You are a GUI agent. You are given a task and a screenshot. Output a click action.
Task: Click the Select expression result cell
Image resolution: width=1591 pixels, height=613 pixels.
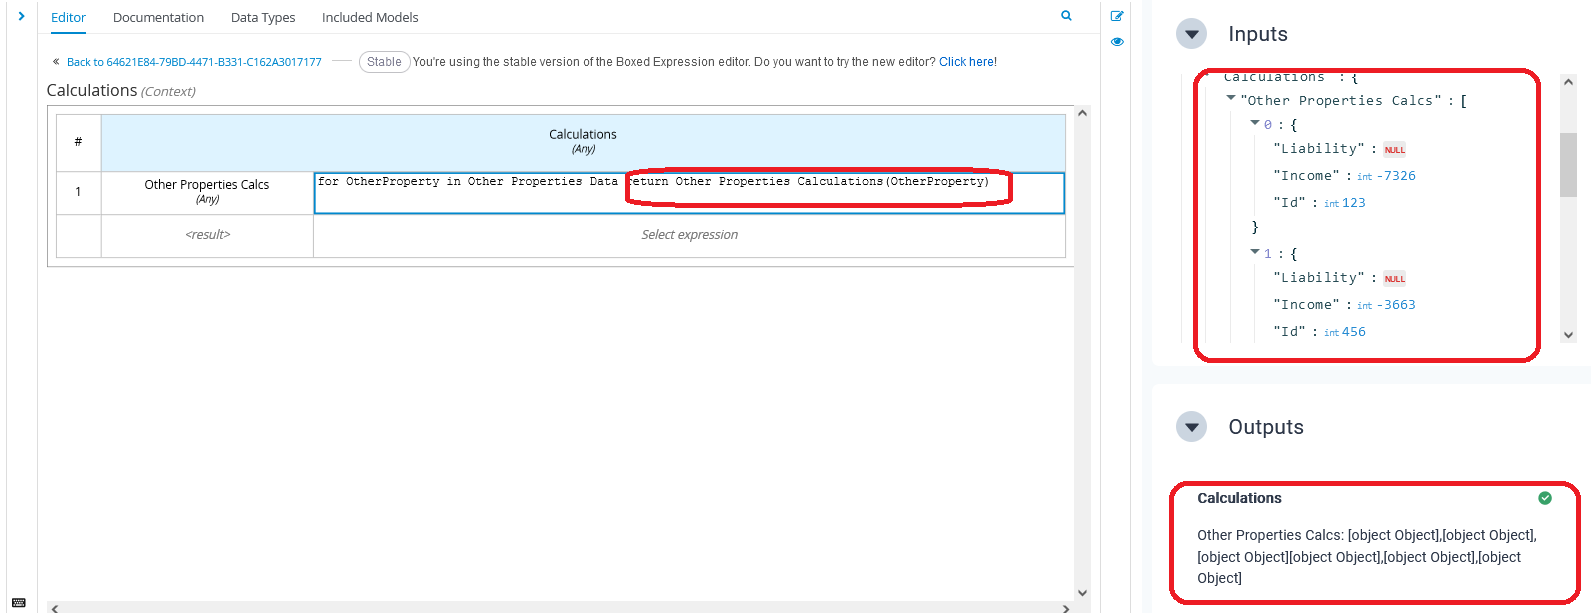click(689, 235)
